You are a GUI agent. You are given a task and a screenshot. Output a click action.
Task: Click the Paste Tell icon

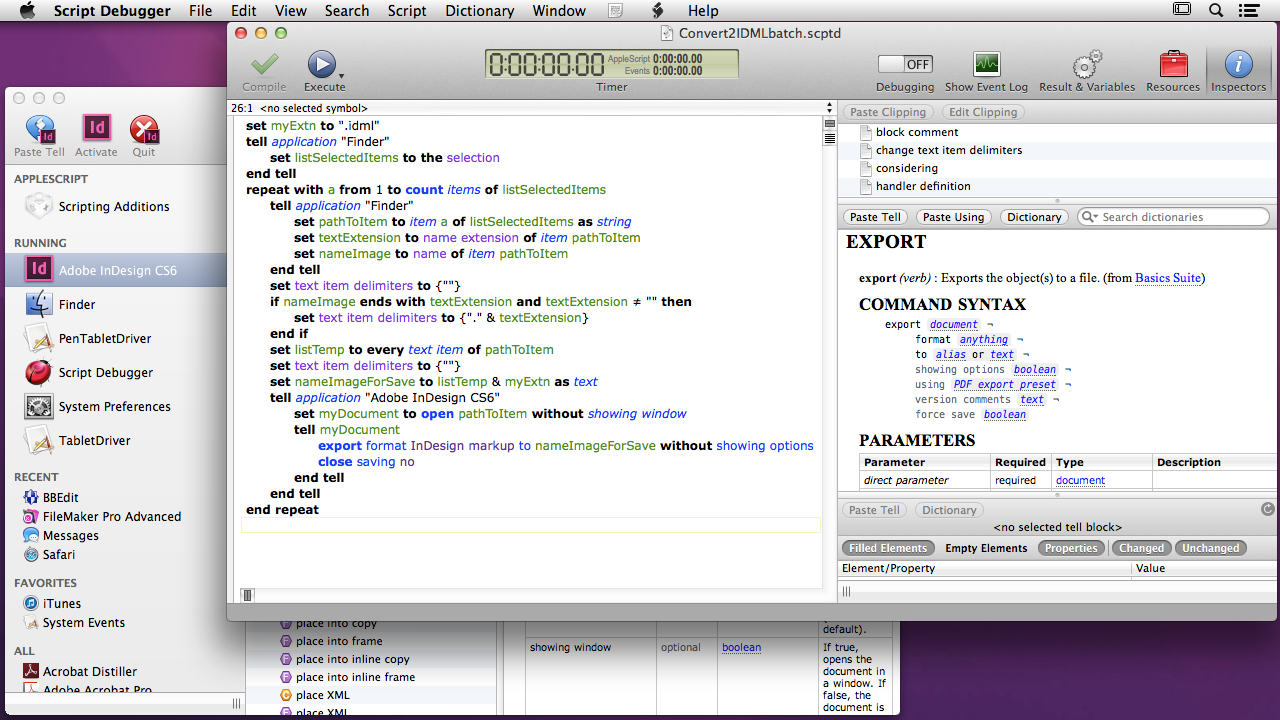[x=40, y=130]
